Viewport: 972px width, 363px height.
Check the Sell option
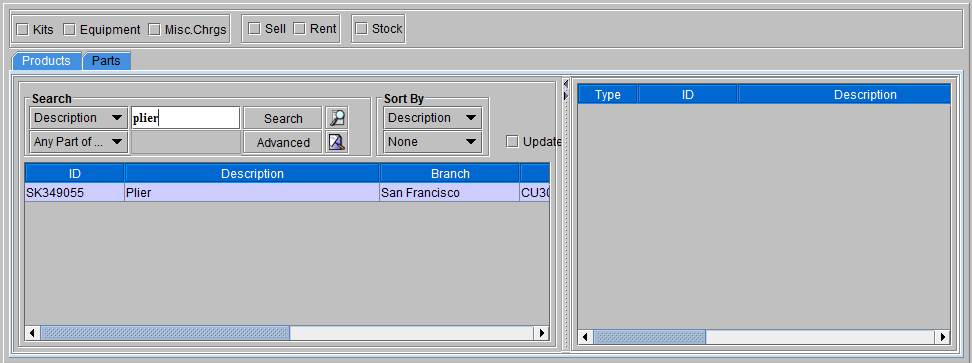coord(254,28)
